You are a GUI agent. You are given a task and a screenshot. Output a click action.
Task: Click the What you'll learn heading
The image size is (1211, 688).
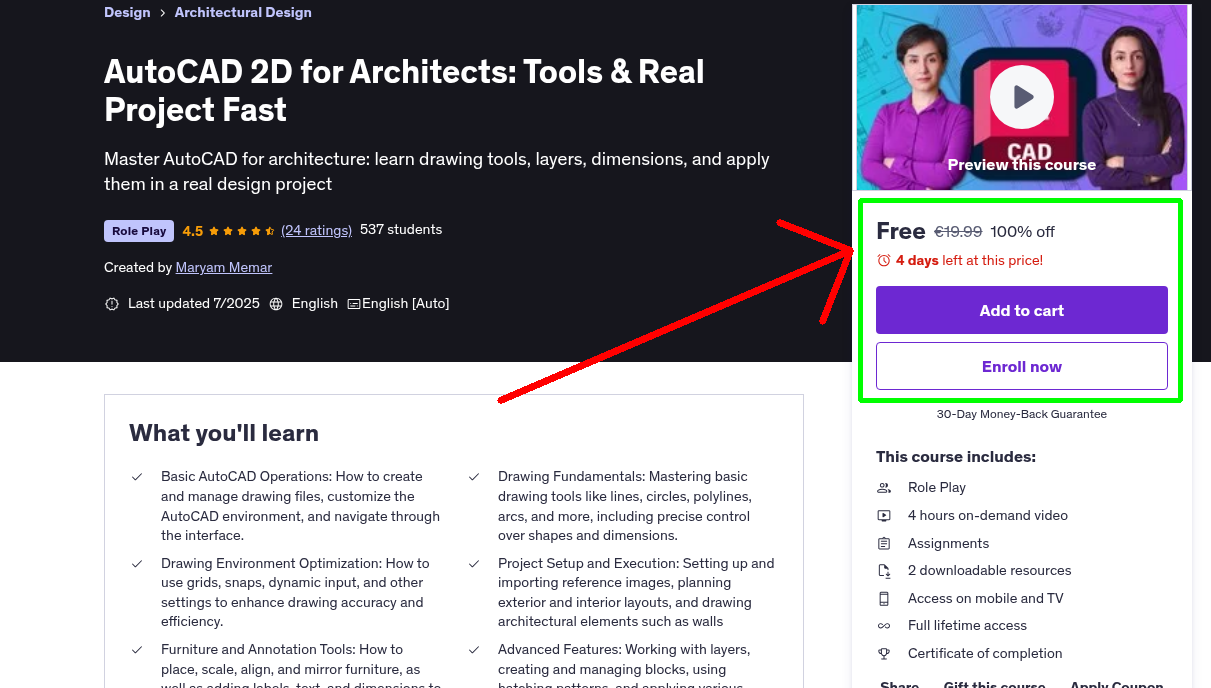click(x=224, y=433)
